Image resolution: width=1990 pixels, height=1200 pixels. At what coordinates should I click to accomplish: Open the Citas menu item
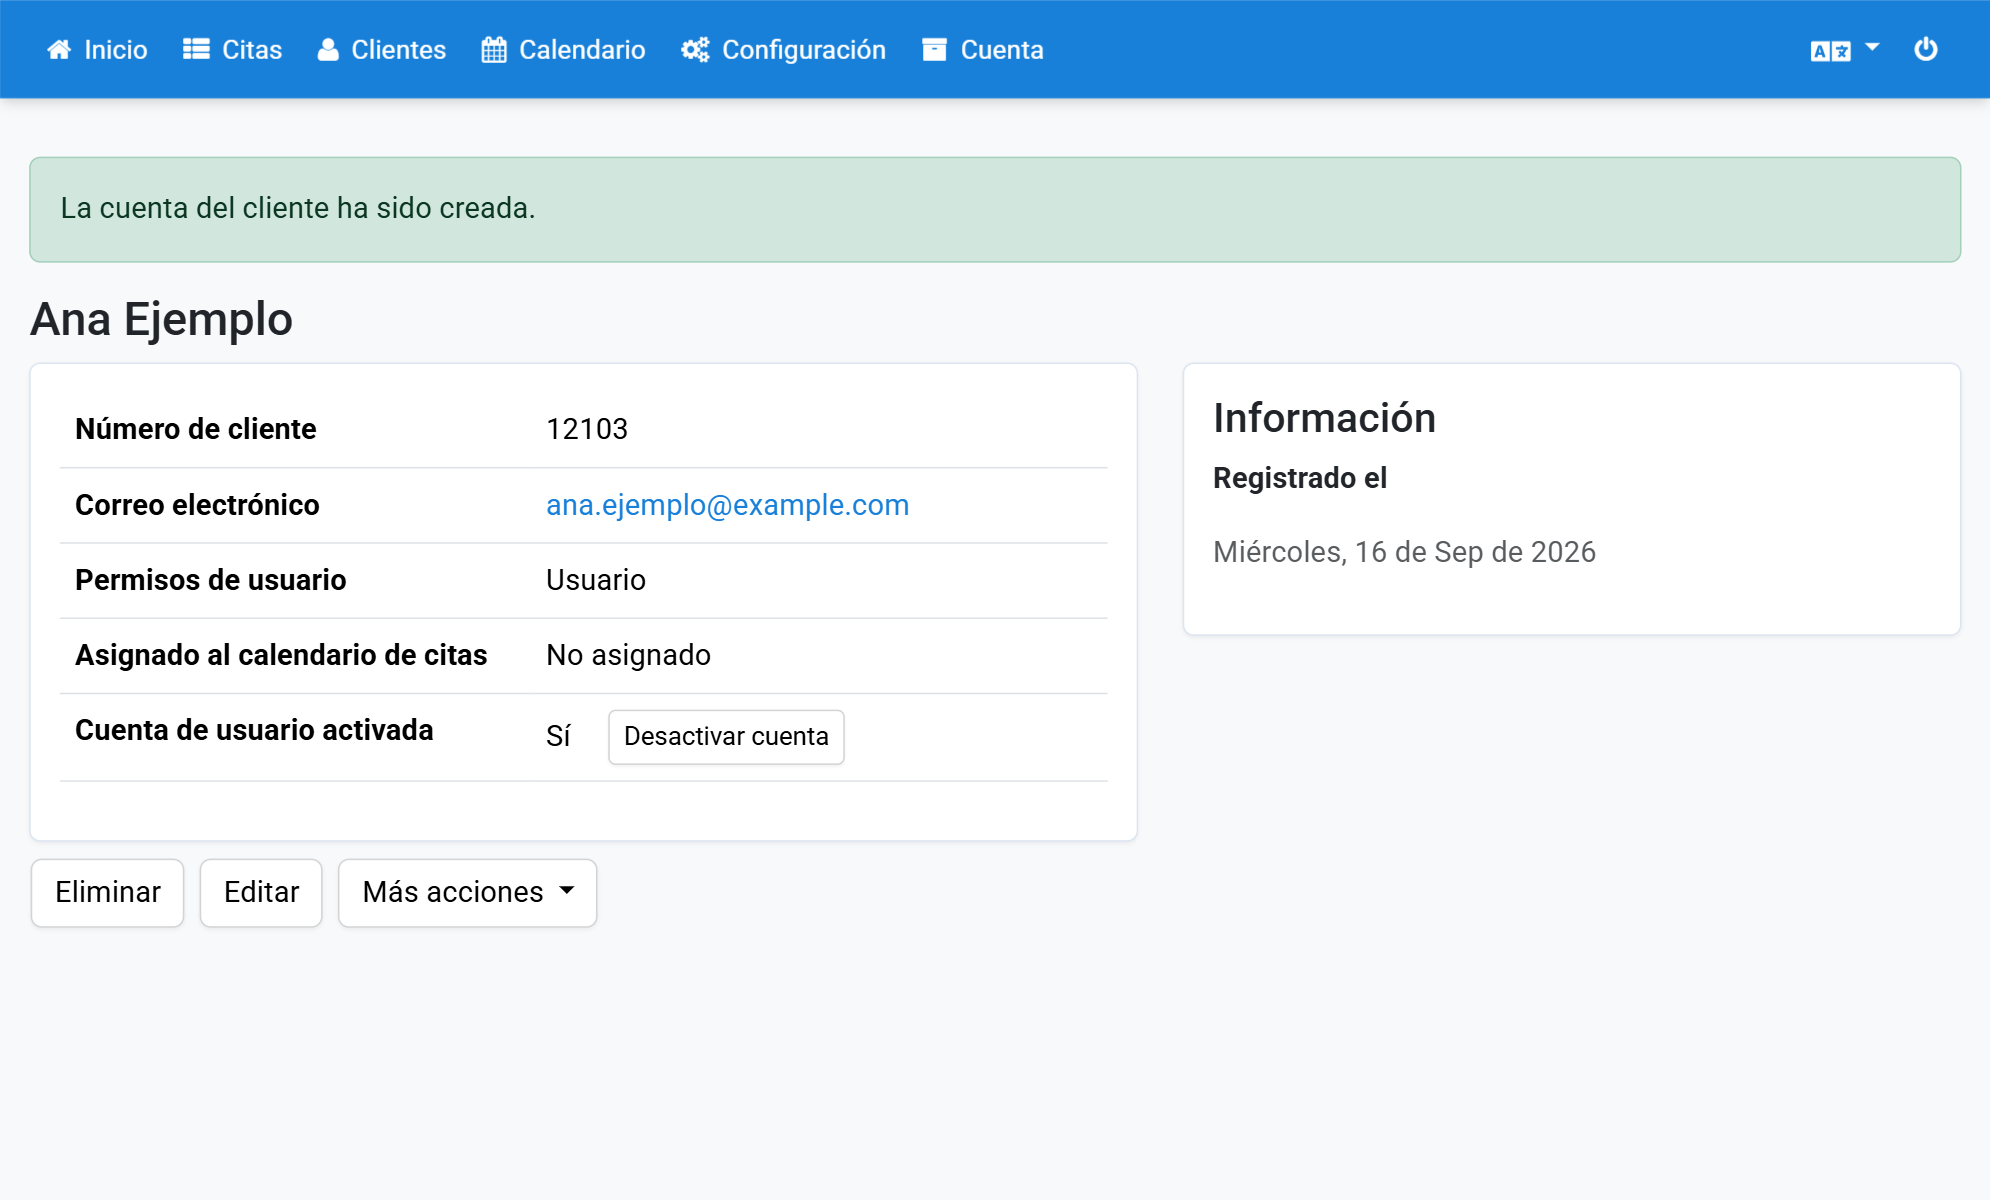coord(233,50)
